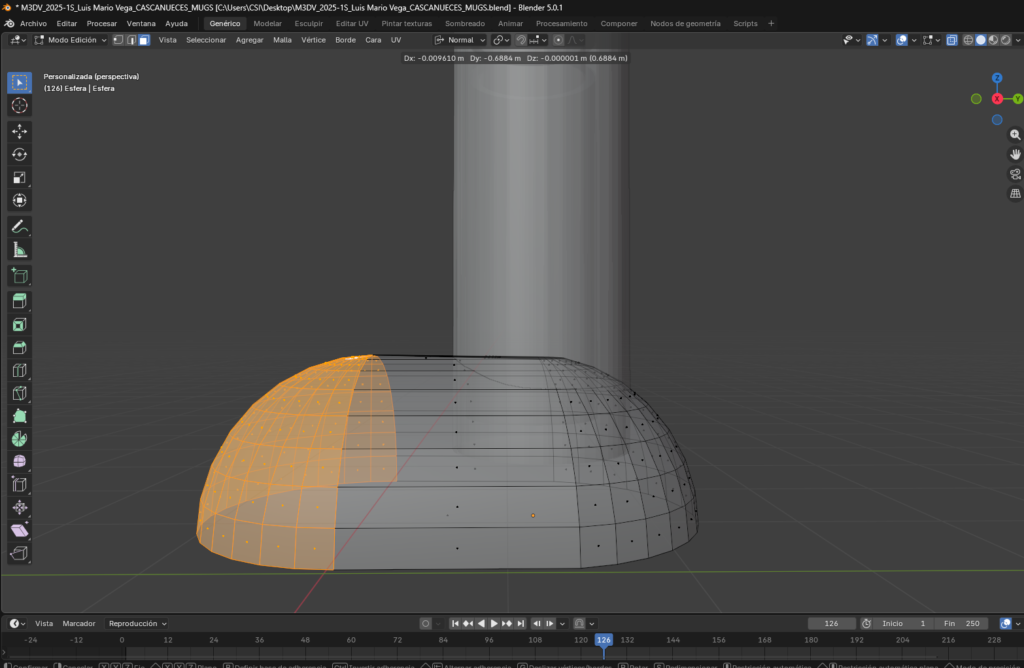The height and width of the screenshot is (668, 1024).
Task: Click the zoom magnifier viewport icon
Action: [1015, 134]
